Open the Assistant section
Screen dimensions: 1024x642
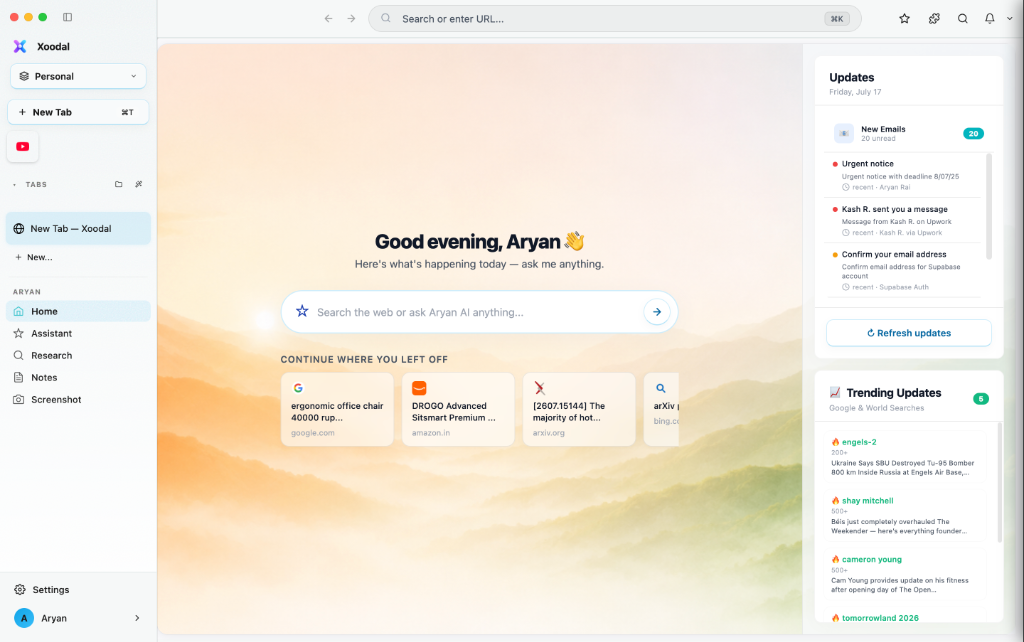(x=78, y=333)
